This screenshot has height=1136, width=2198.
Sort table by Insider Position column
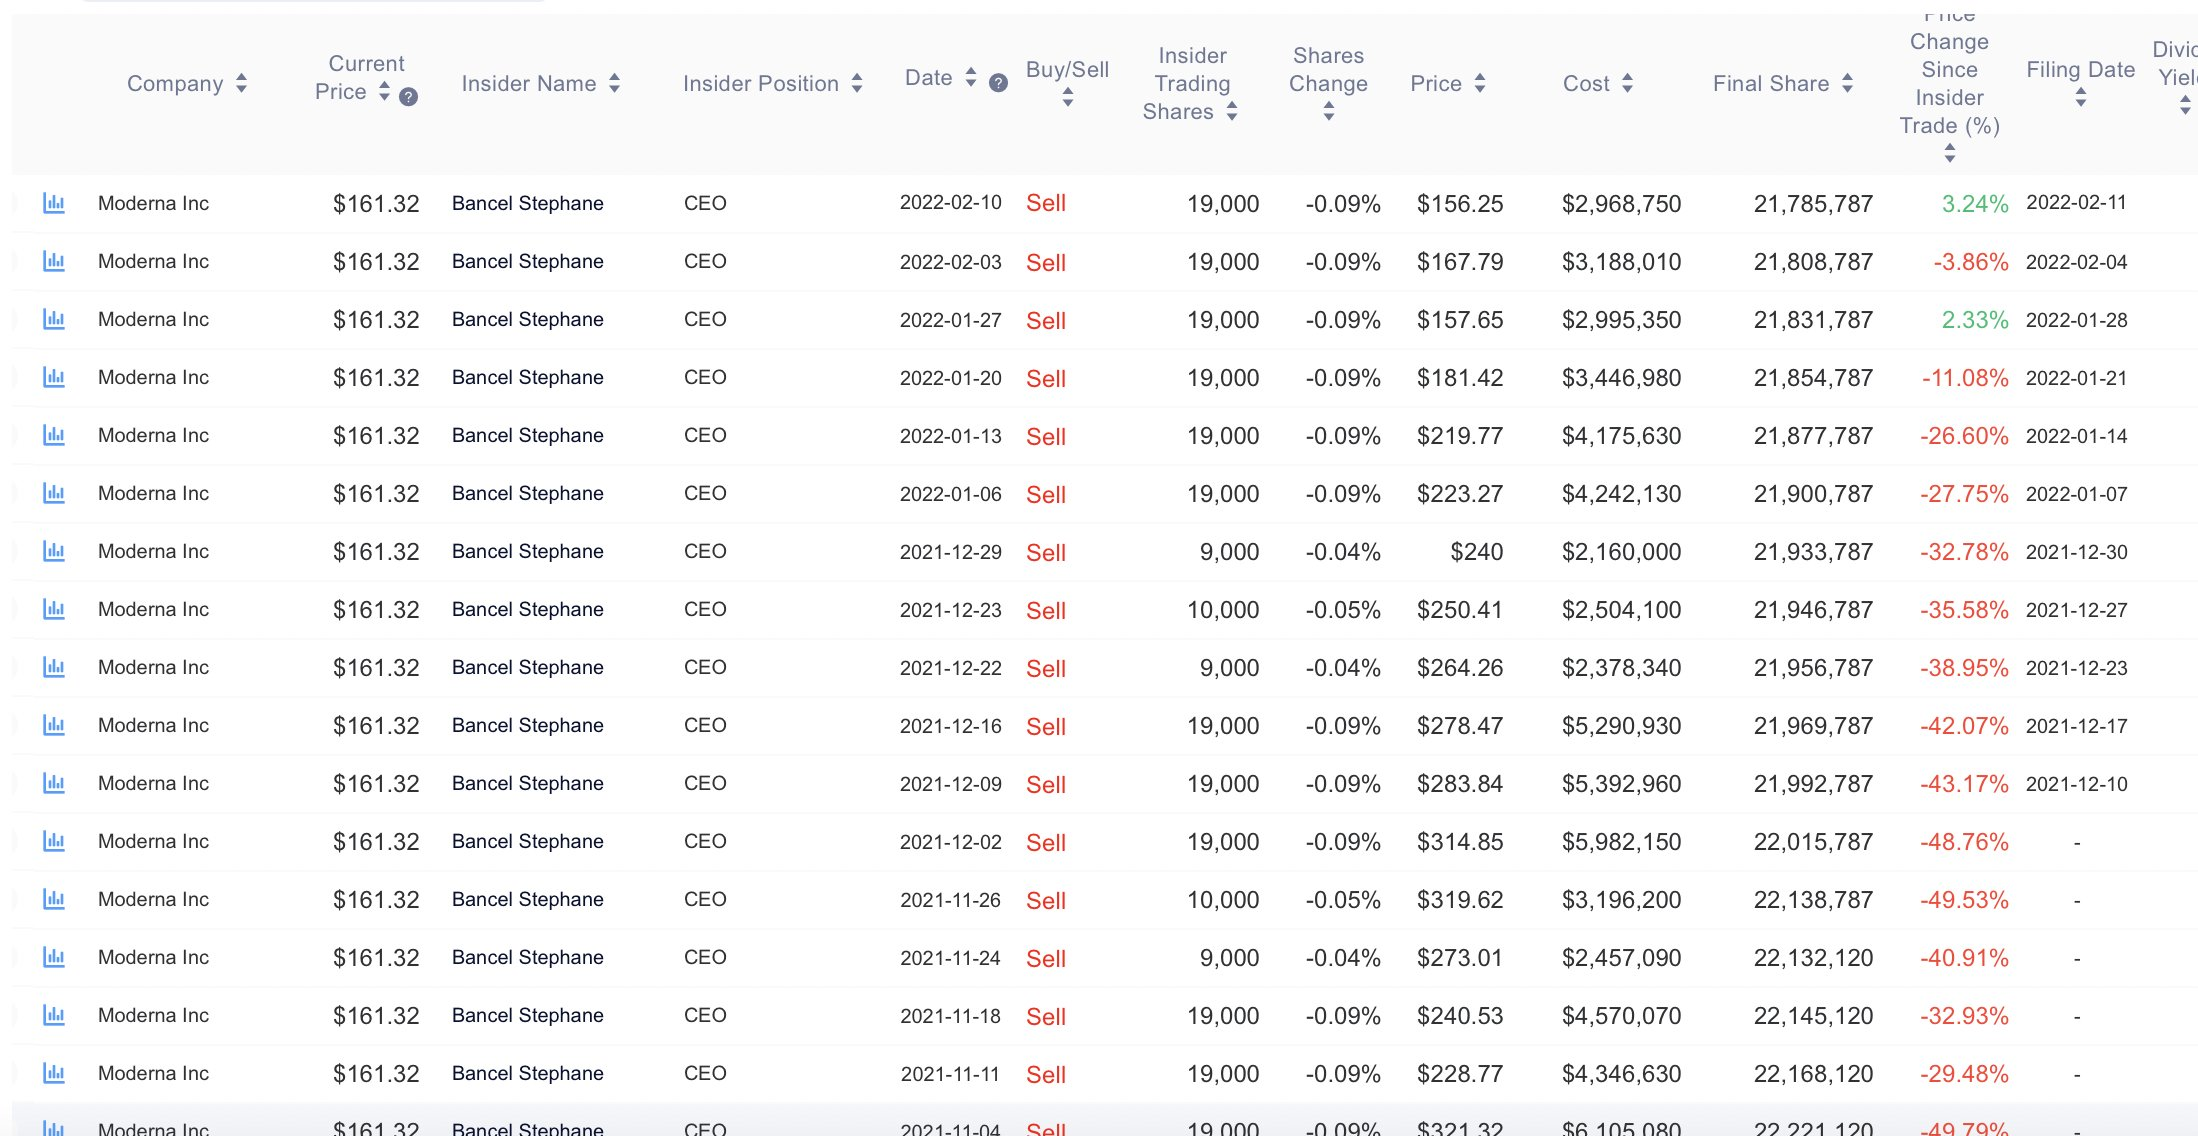[x=857, y=84]
